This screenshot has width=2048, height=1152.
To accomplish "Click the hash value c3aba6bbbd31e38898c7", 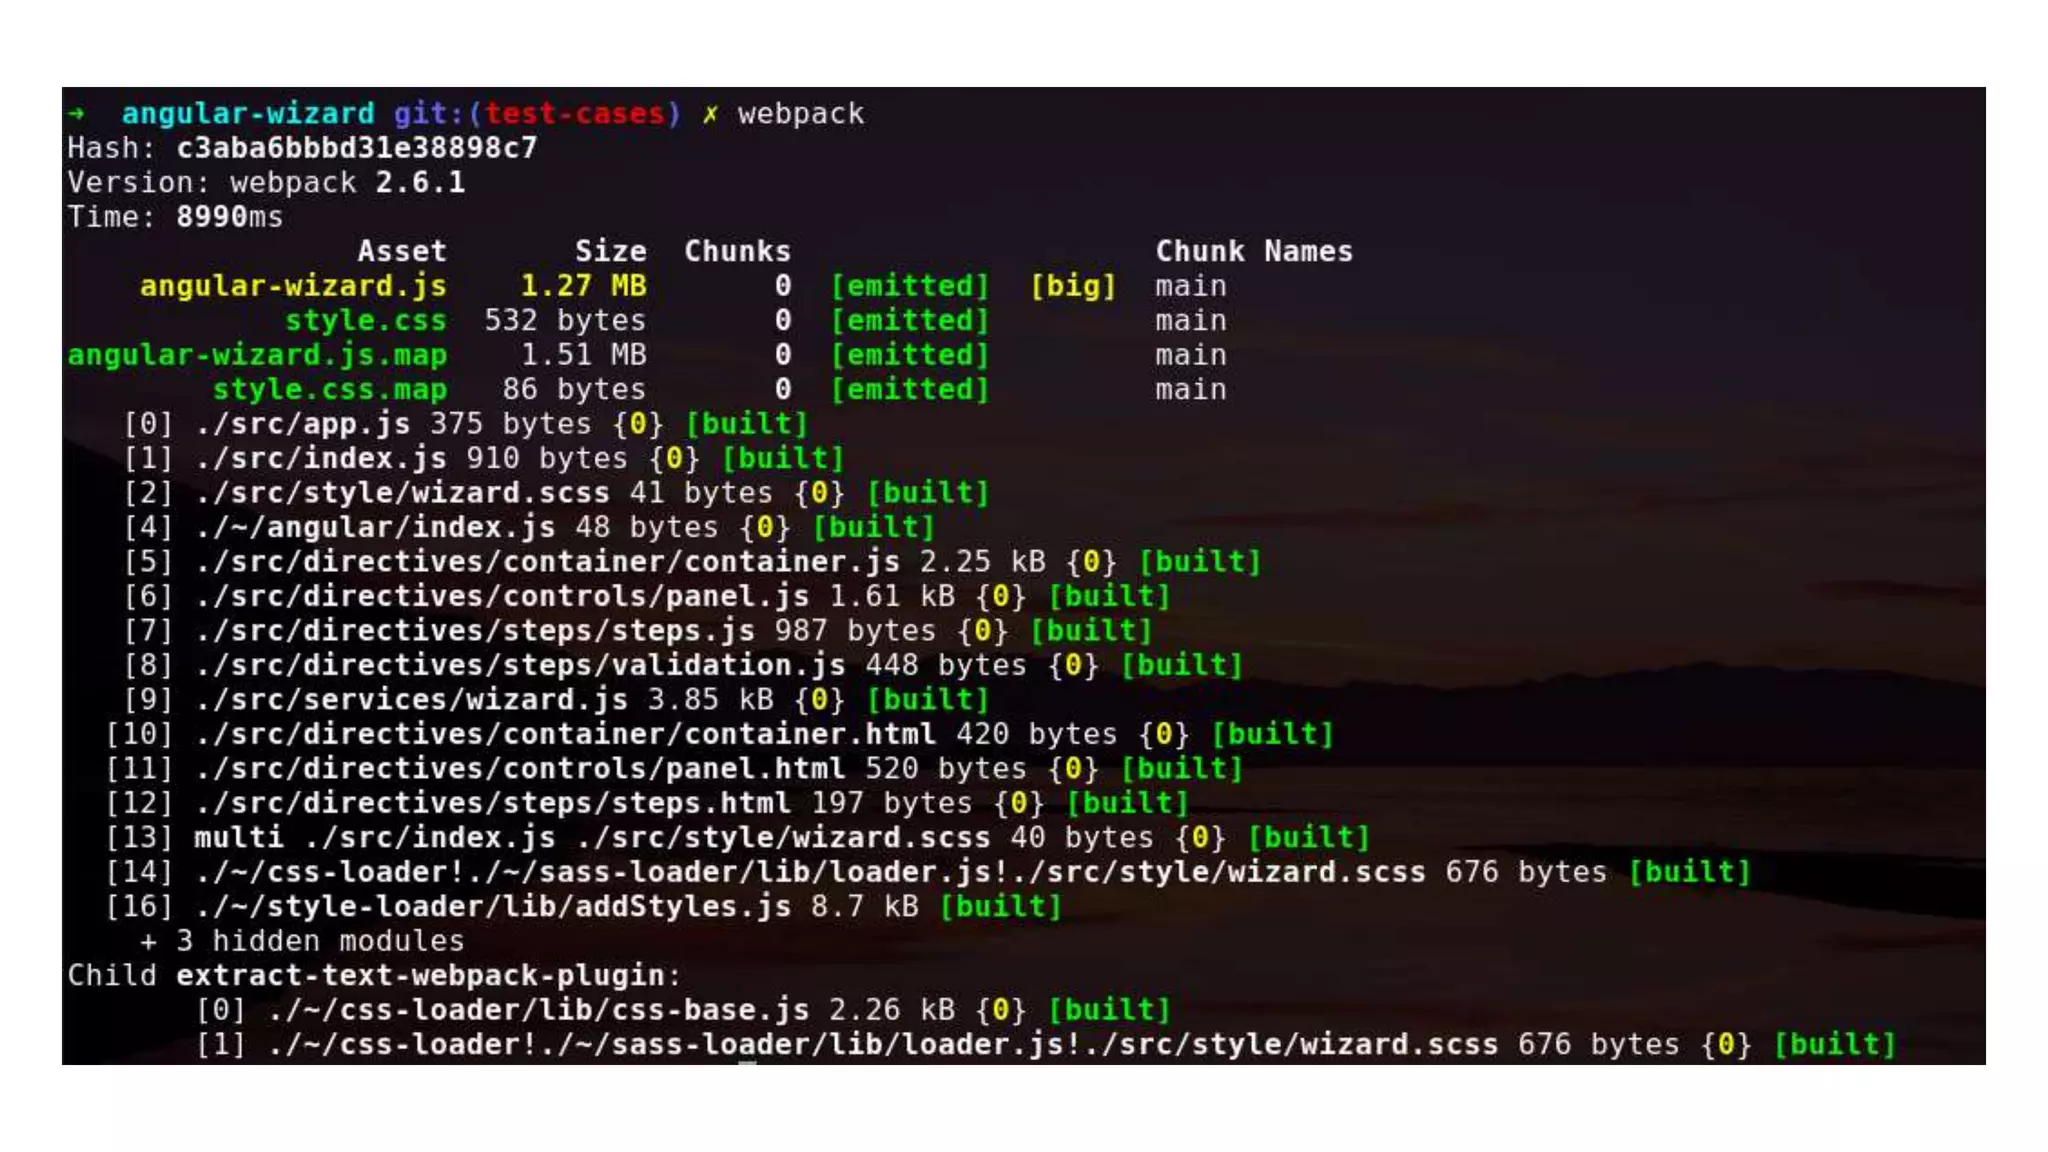I will pos(357,148).
